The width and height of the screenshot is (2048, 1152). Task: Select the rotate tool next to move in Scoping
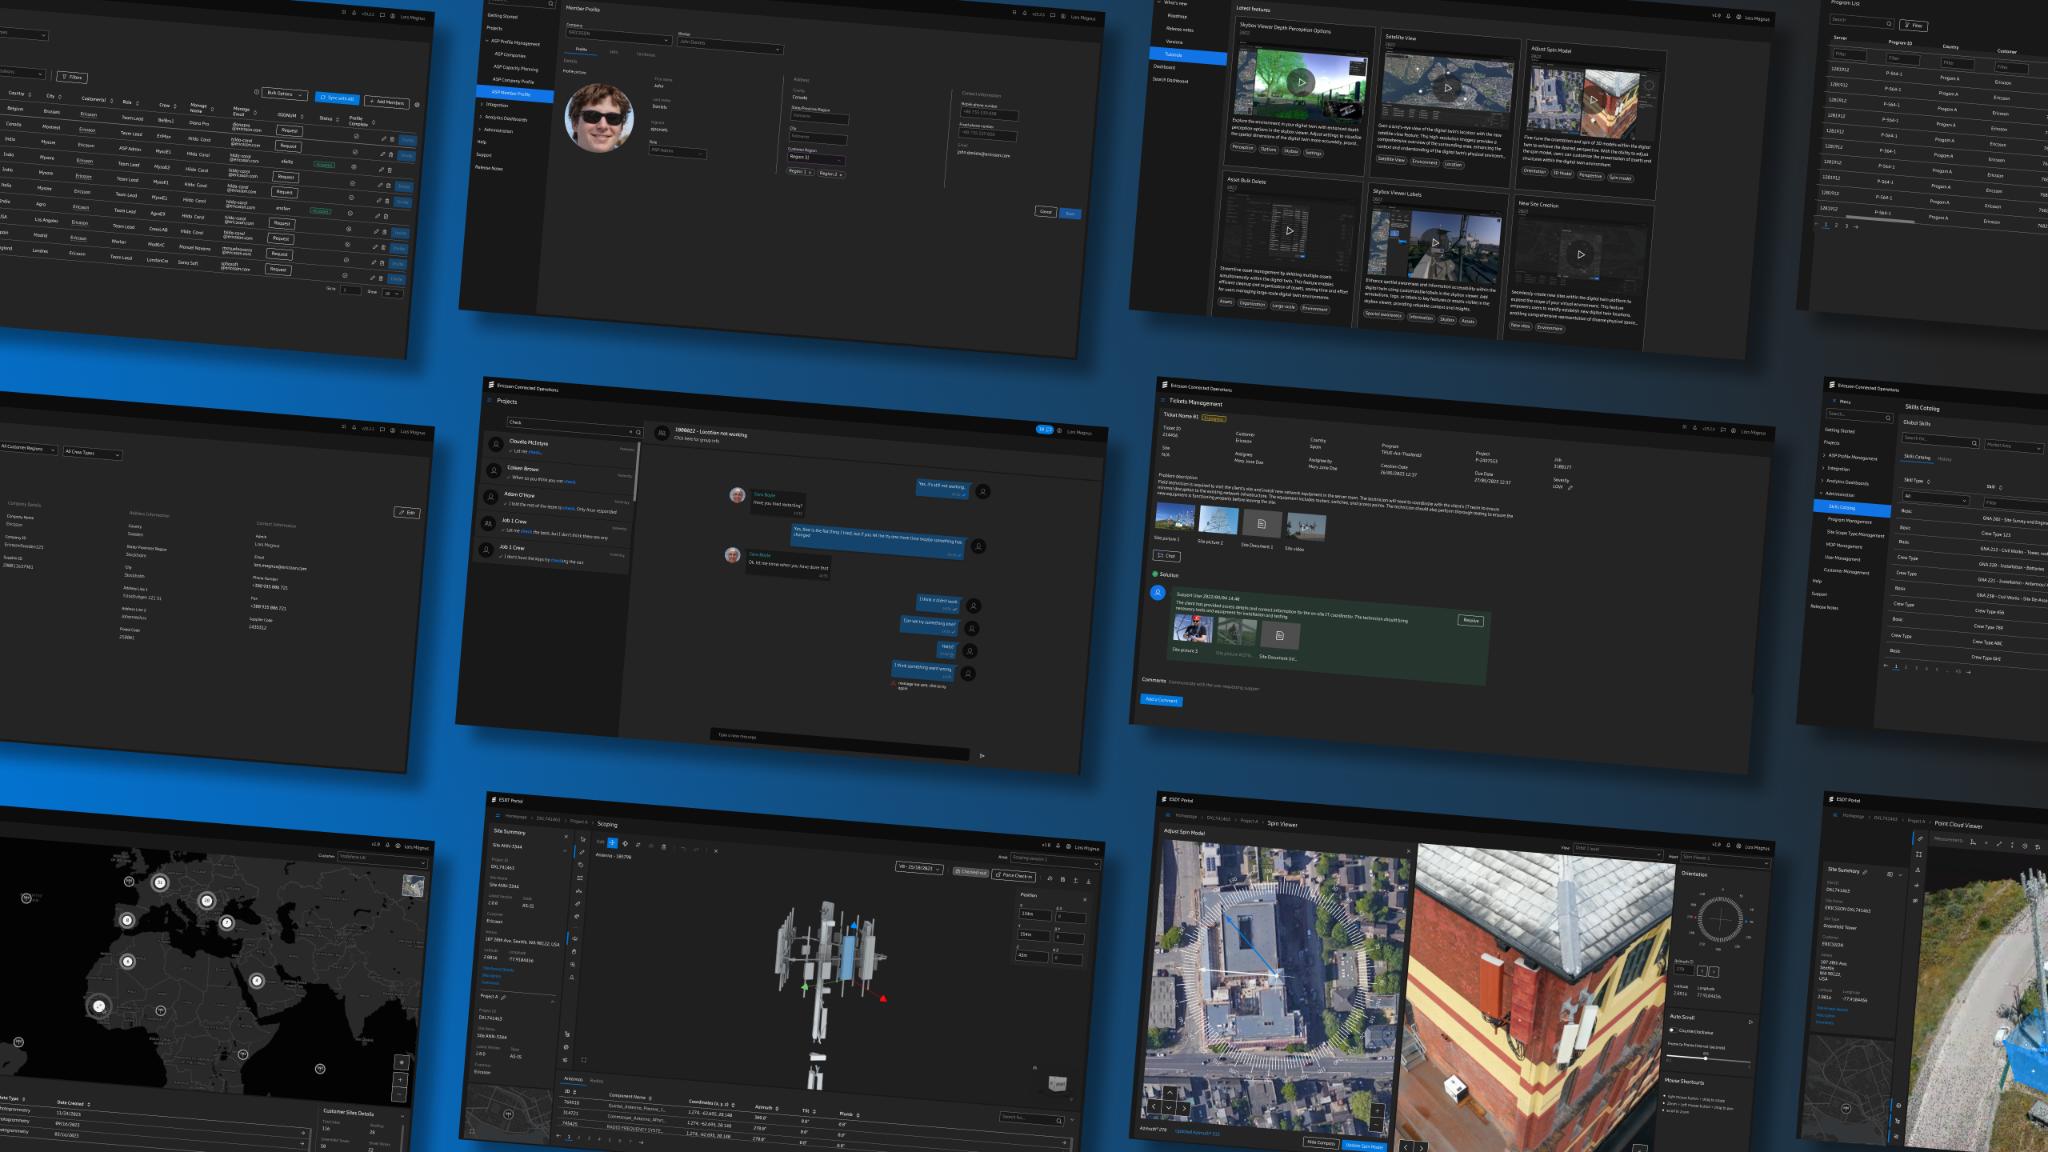click(x=625, y=843)
